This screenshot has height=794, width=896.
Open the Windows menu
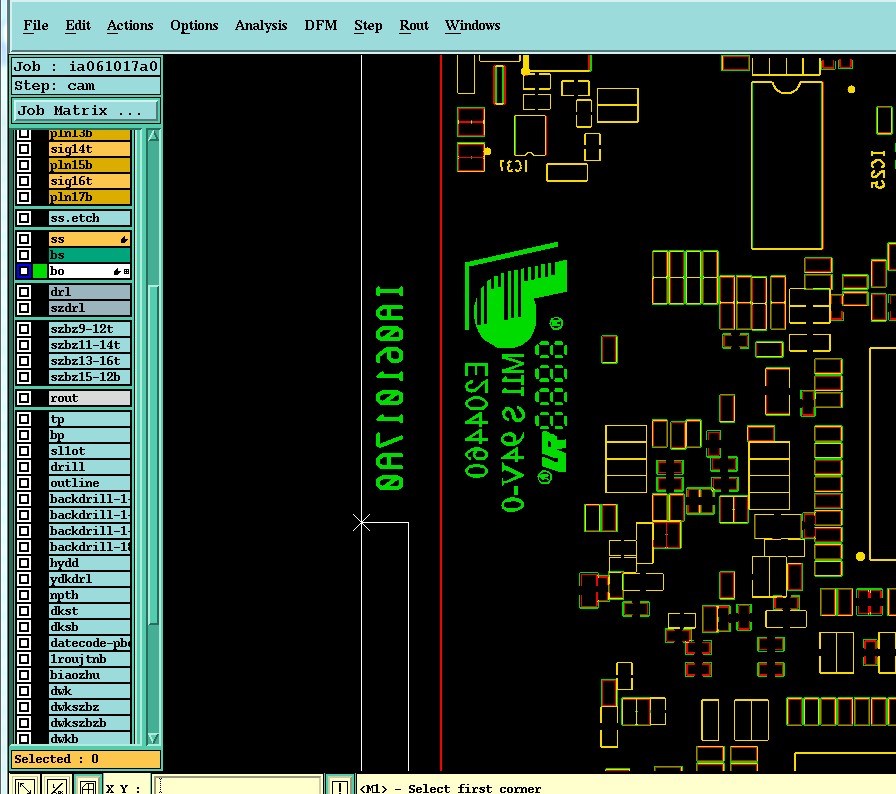coord(473,26)
